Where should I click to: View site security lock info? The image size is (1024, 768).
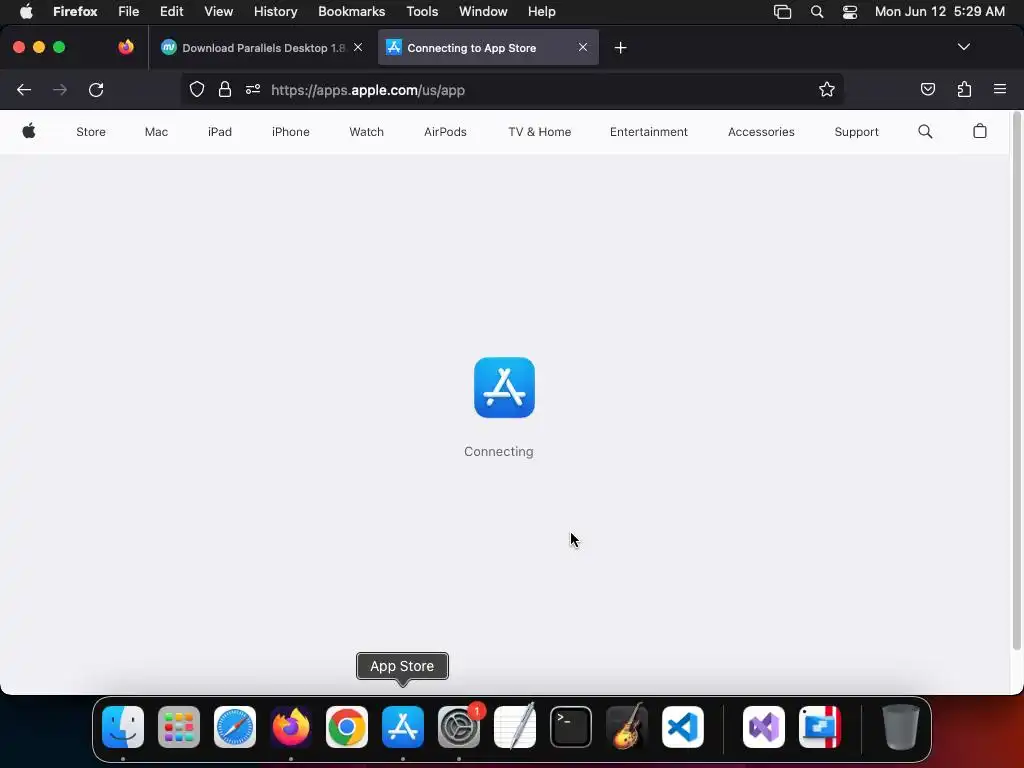click(x=225, y=89)
